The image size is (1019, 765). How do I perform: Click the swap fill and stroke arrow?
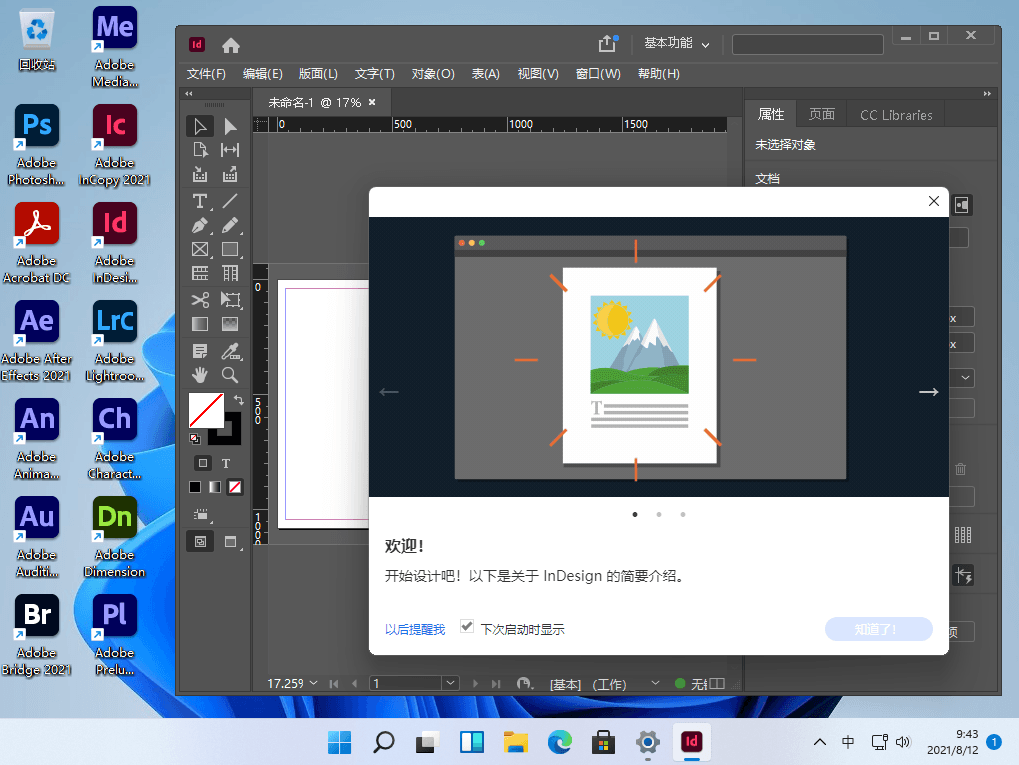pyautogui.click(x=239, y=400)
